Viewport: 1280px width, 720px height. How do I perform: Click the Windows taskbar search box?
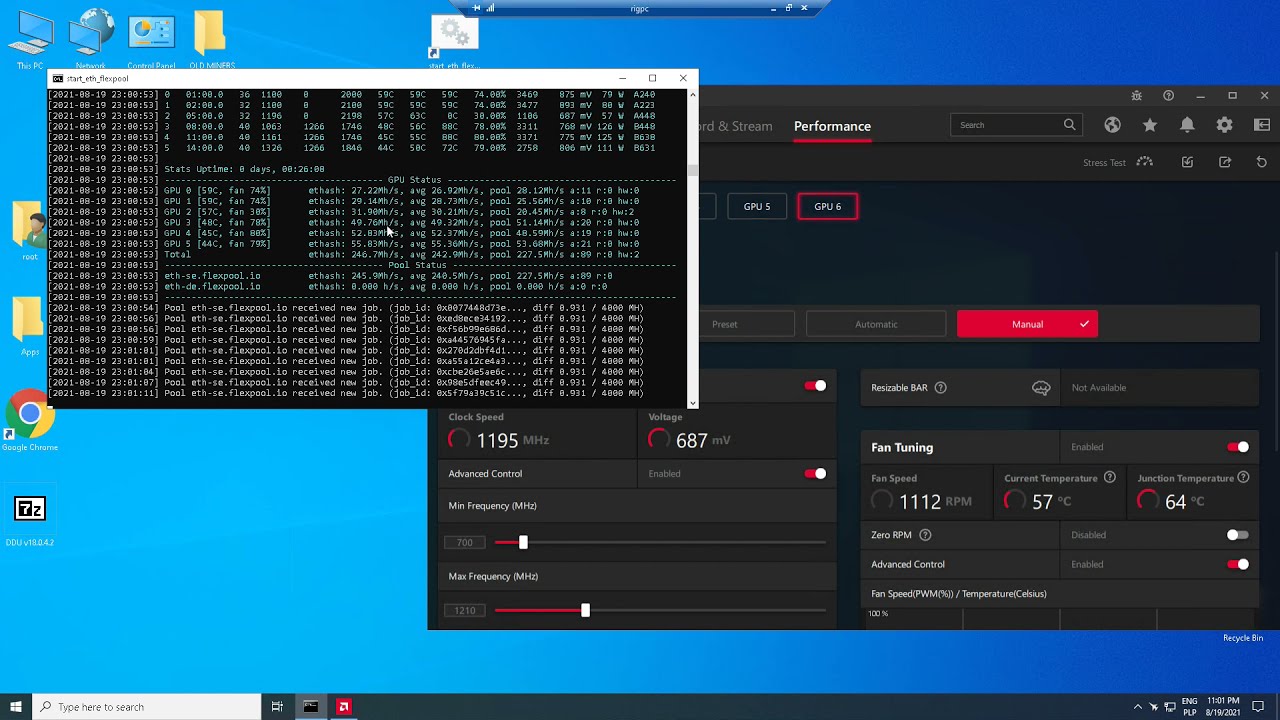146,707
